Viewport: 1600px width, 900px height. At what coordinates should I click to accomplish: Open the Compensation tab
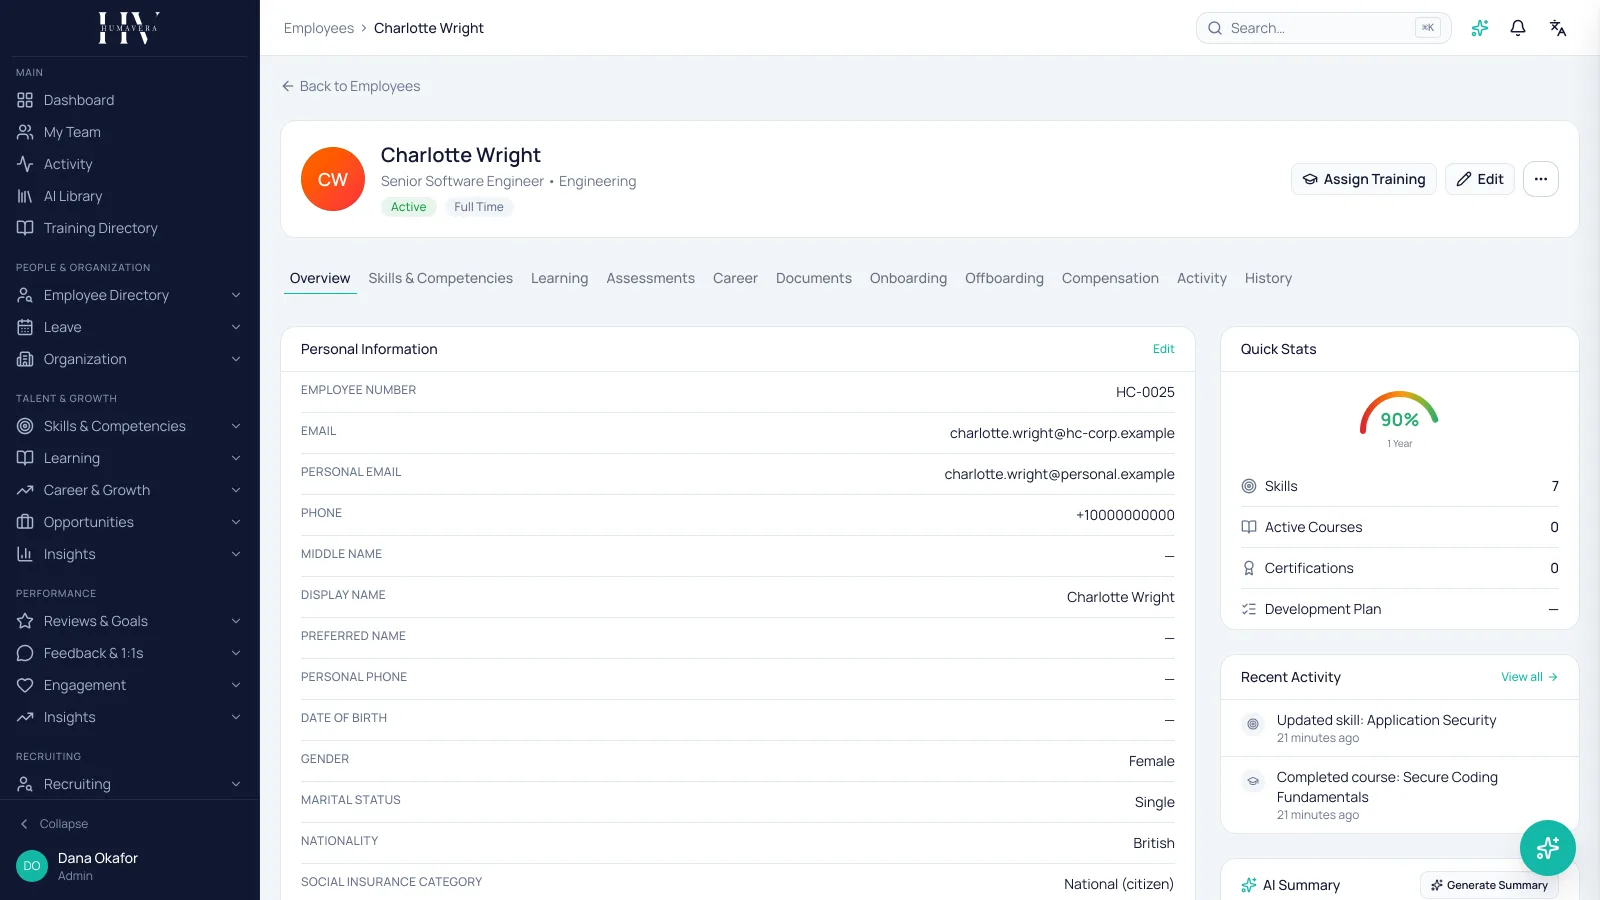coord(1110,278)
